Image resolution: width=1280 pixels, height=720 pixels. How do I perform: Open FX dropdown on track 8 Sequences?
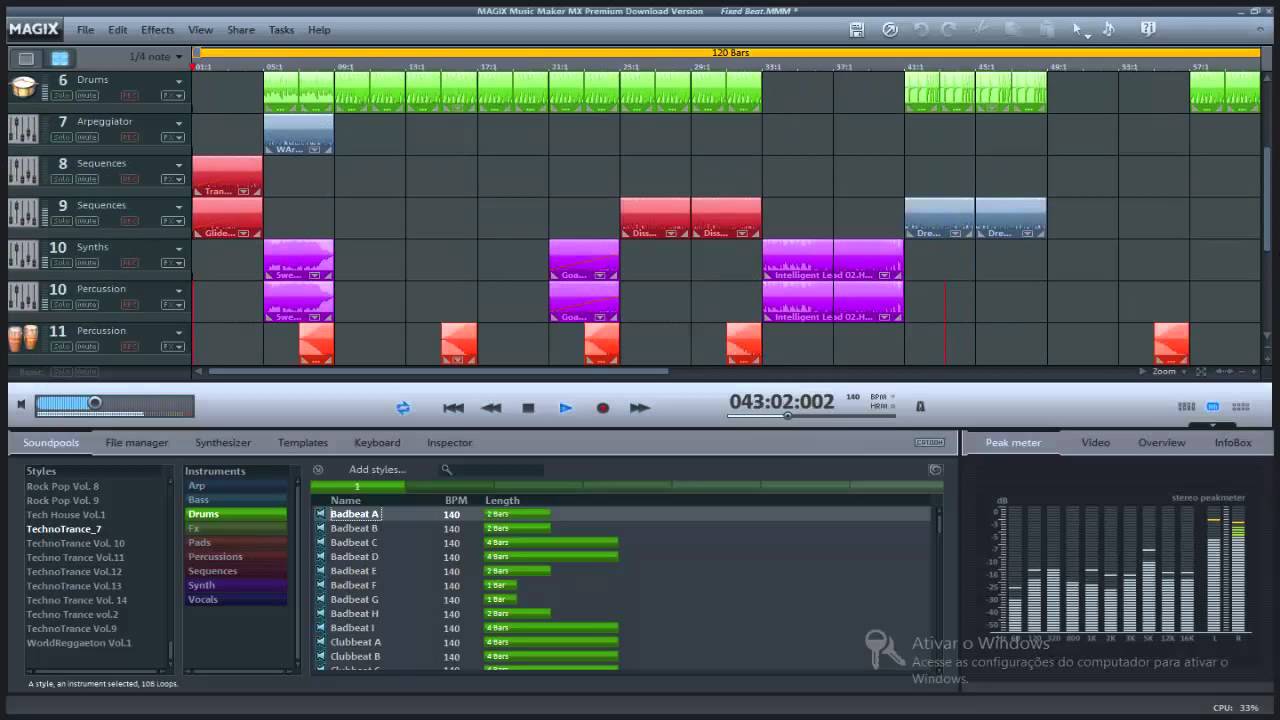tap(173, 179)
